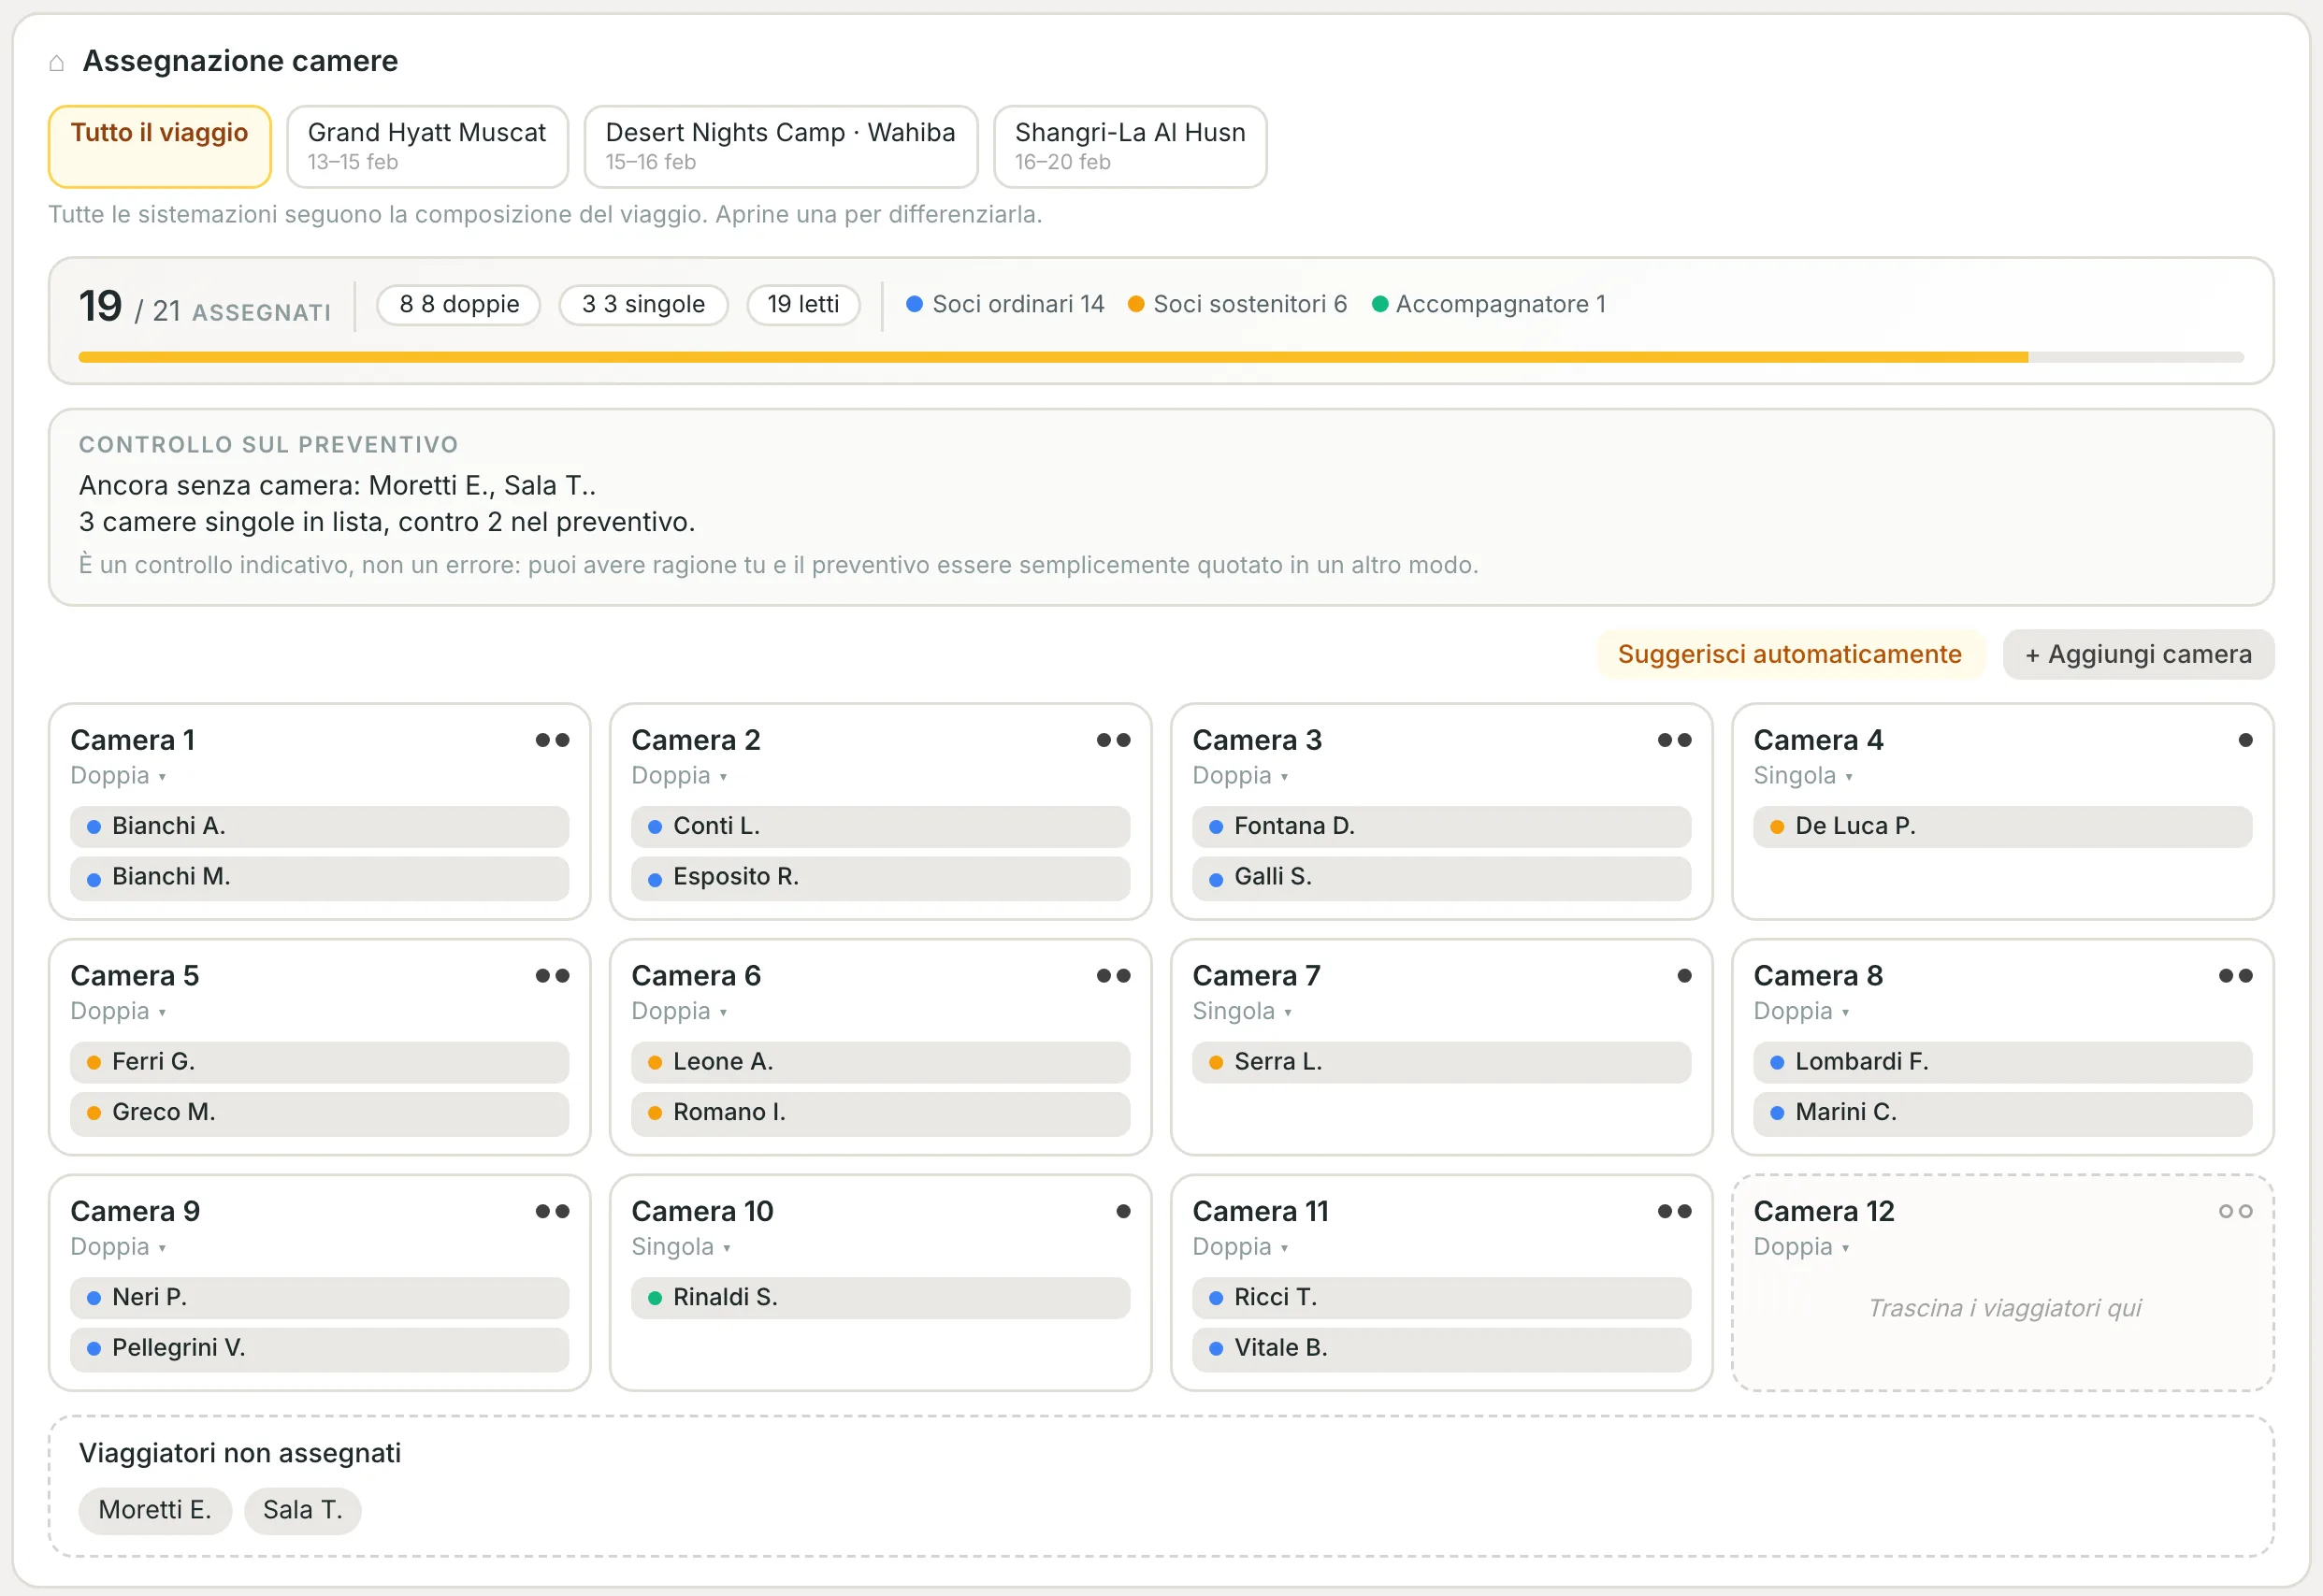Select the Tutto il viaggio tab
This screenshot has width=2323, height=1596.
point(160,146)
